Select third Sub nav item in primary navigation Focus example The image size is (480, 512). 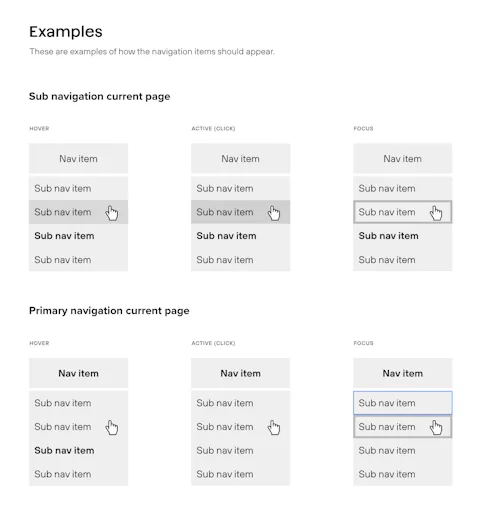[x=403, y=450]
